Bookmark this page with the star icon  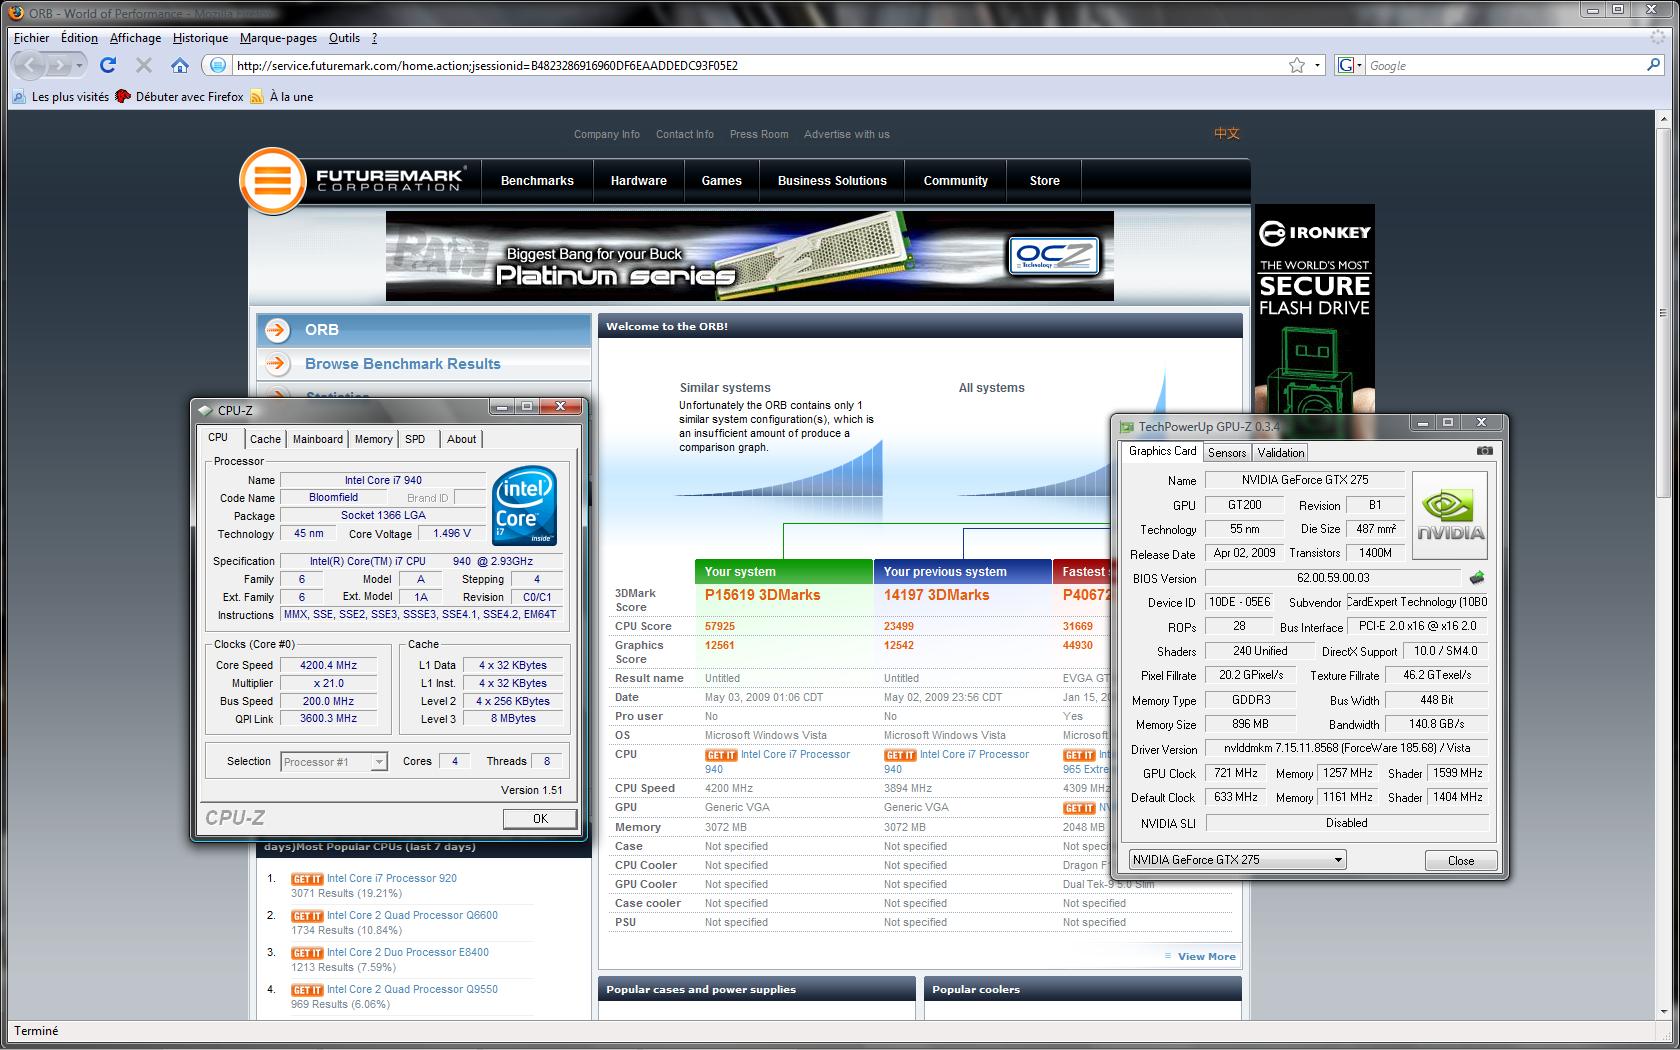(x=1297, y=65)
